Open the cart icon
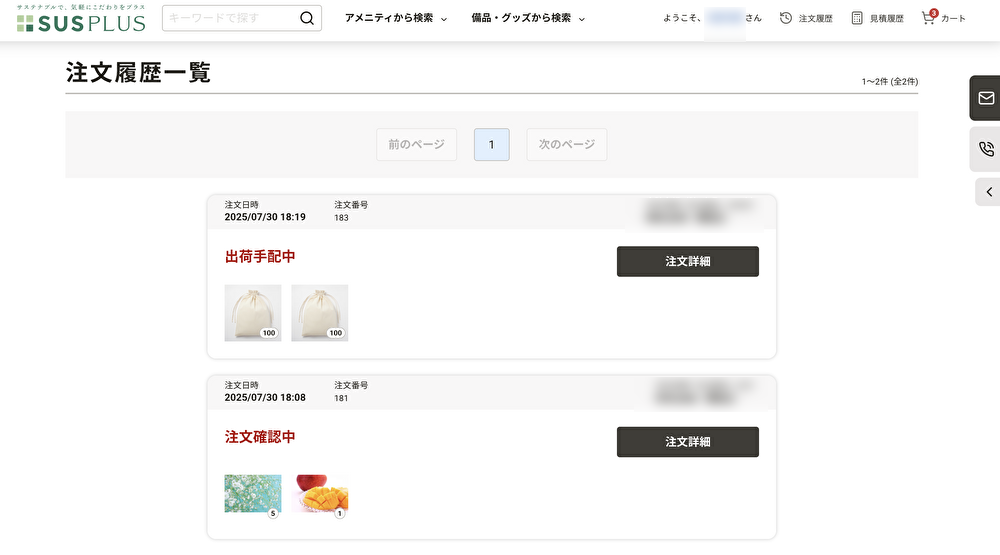This screenshot has width=1000, height=555. click(929, 18)
